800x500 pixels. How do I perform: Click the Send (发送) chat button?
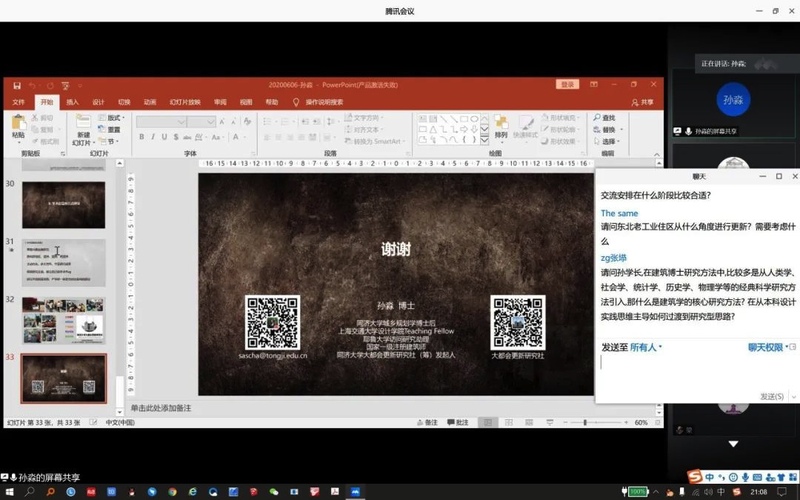click(771, 396)
